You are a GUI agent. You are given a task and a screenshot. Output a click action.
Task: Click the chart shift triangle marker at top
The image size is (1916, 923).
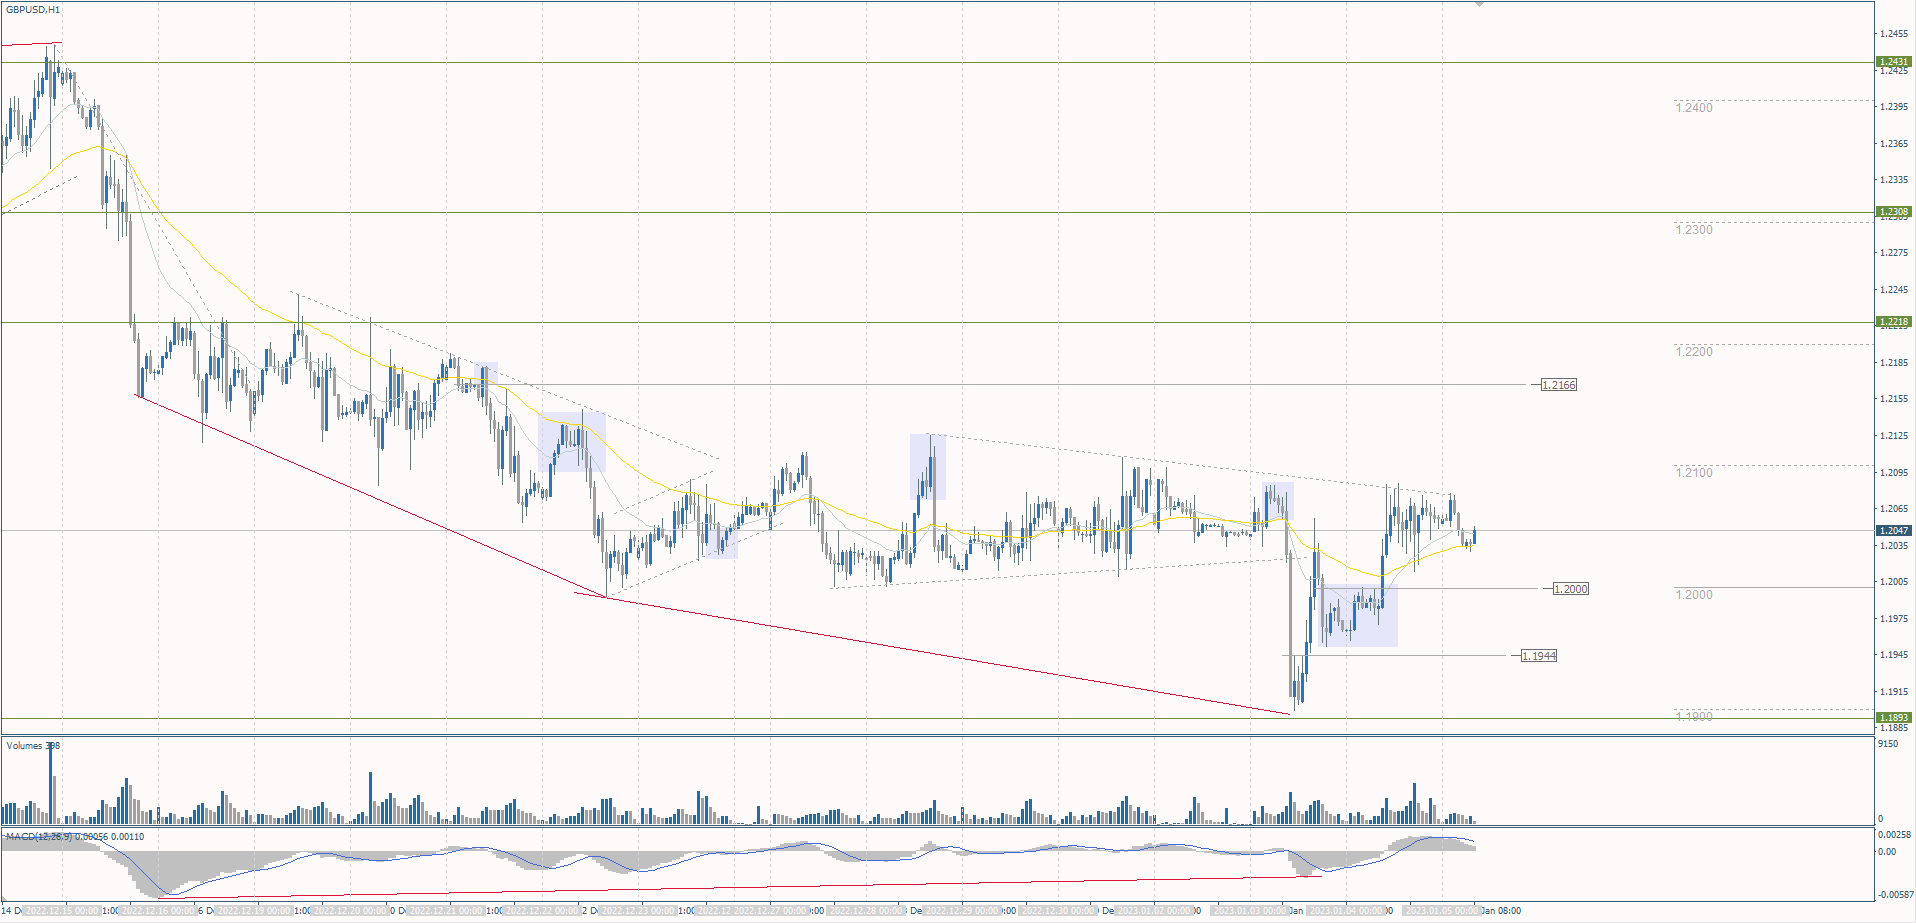coord(1480,5)
